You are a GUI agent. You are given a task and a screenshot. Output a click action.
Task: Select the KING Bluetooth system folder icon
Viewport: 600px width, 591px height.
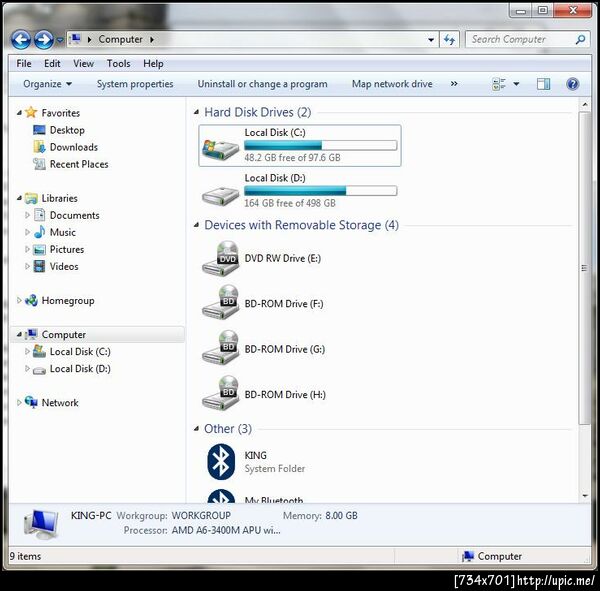coord(221,462)
